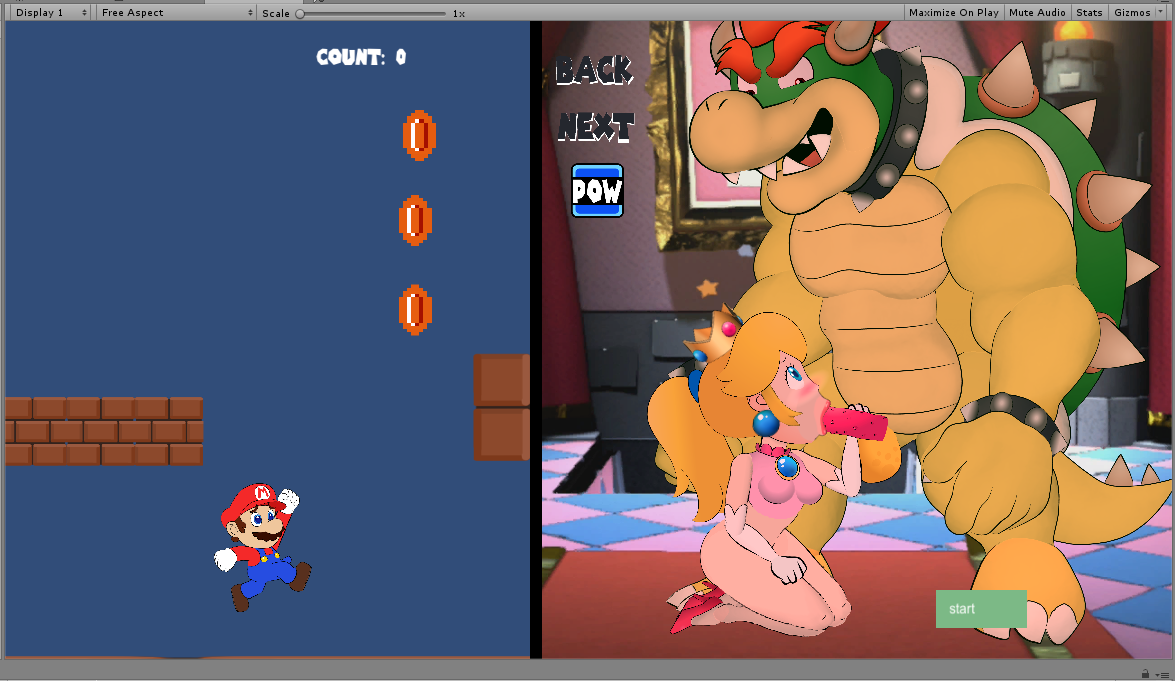Click the top orange coin
The width and height of the screenshot is (1175, 681).
[x=418, y=135]
